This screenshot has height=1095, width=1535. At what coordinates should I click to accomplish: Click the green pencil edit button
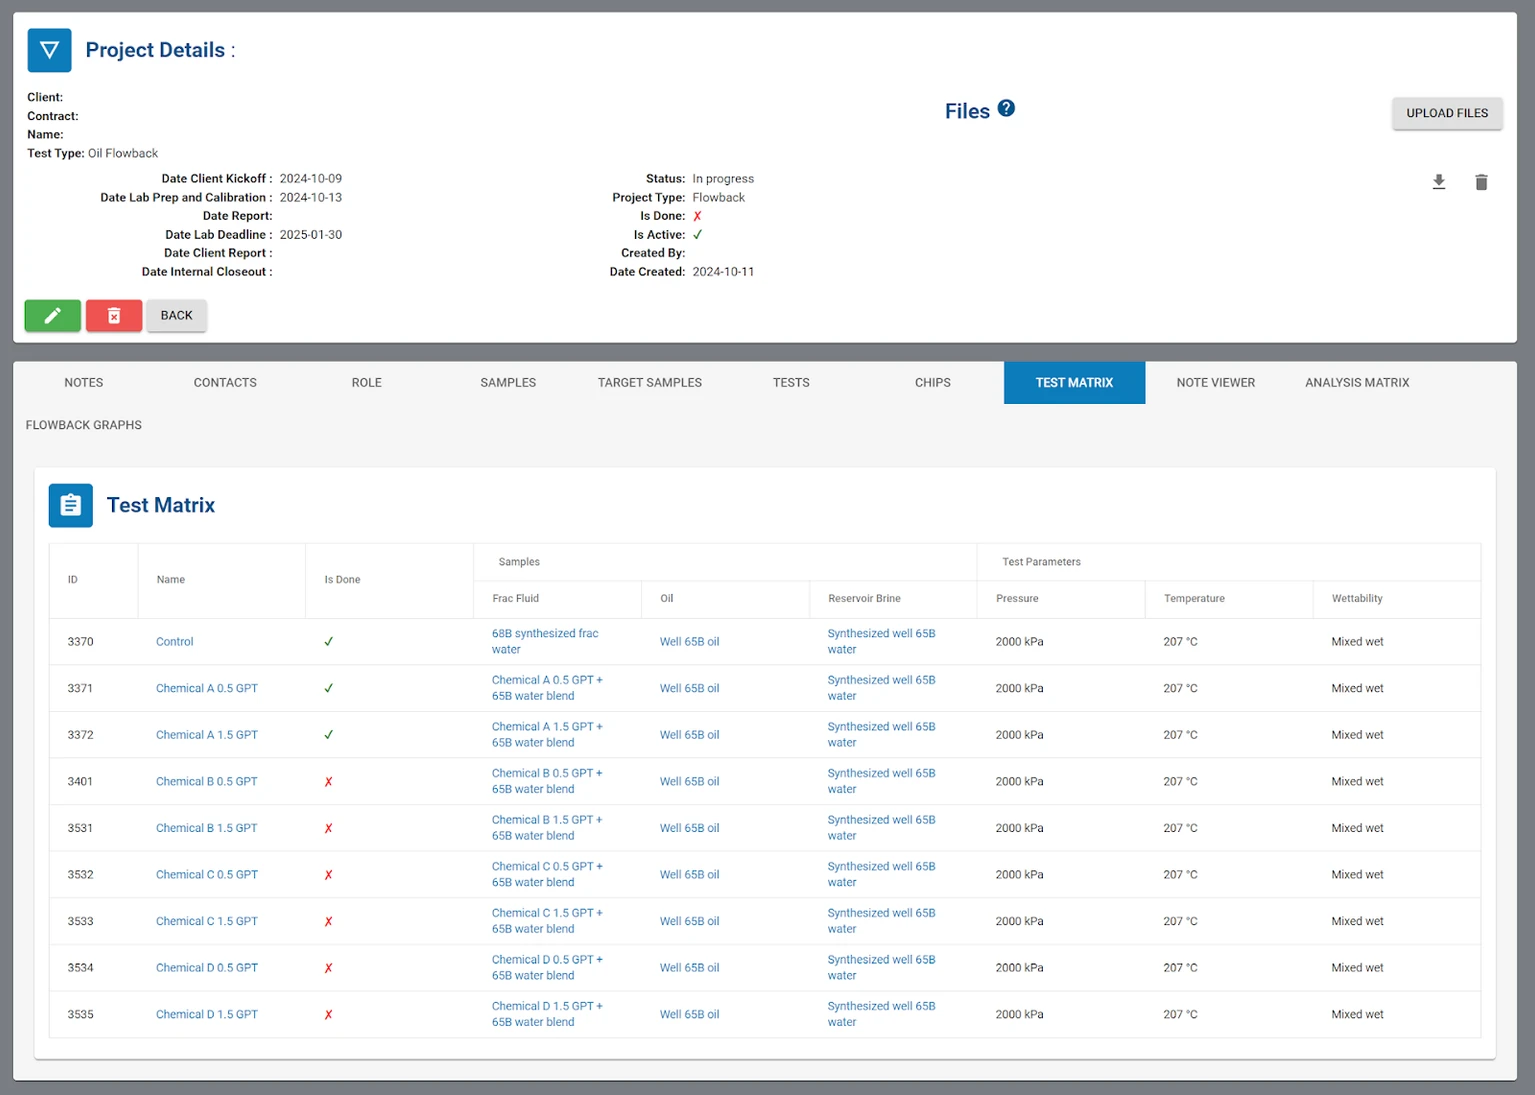pos(53,316)
